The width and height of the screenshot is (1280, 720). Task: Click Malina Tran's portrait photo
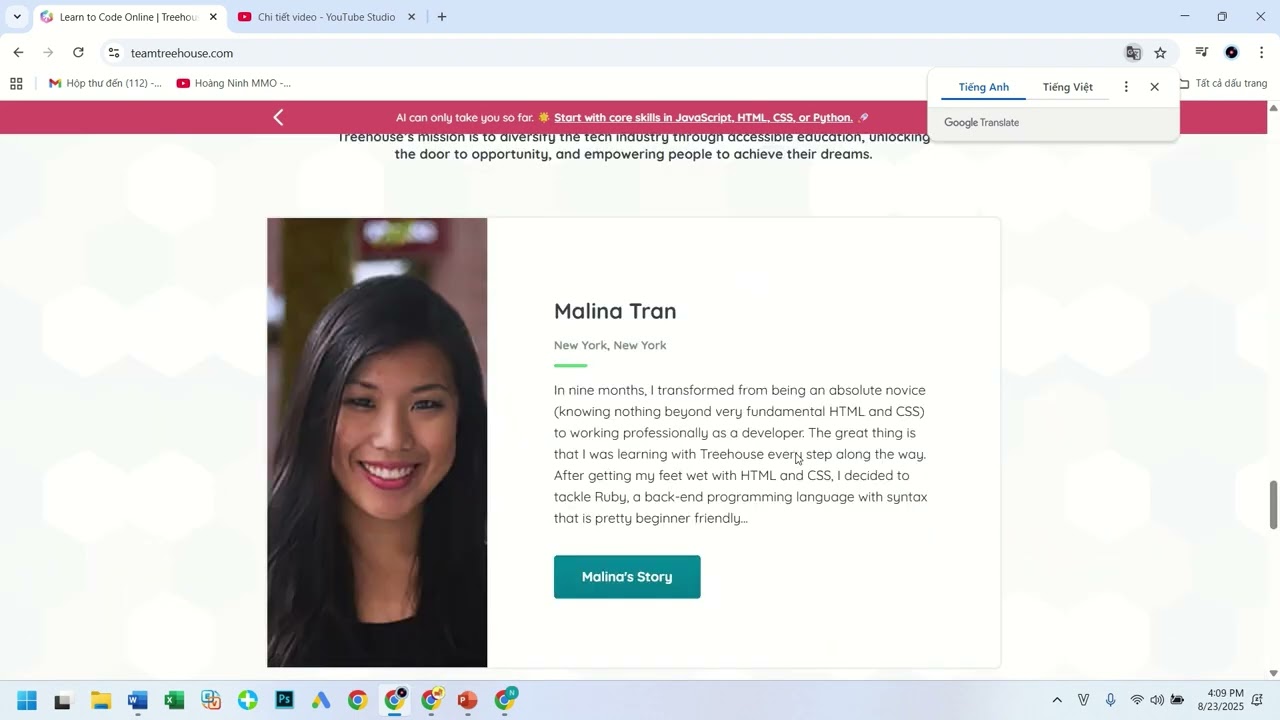point(377,442)
